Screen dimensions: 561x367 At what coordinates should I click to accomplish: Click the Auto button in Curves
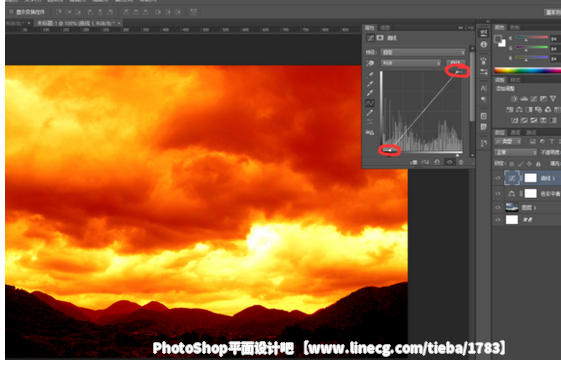[x=455, y=63]
